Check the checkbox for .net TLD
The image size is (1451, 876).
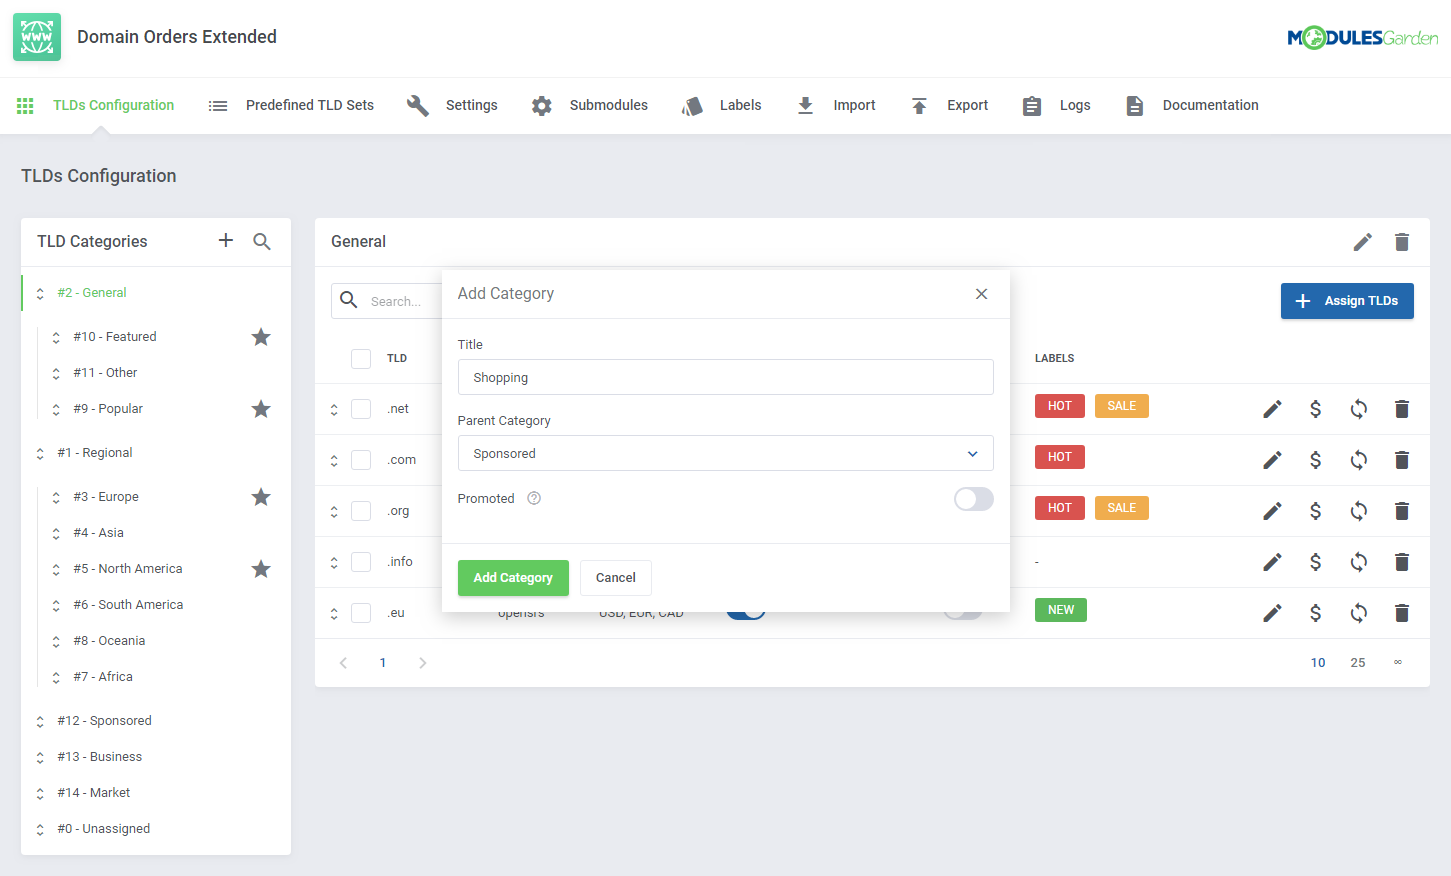361,409
